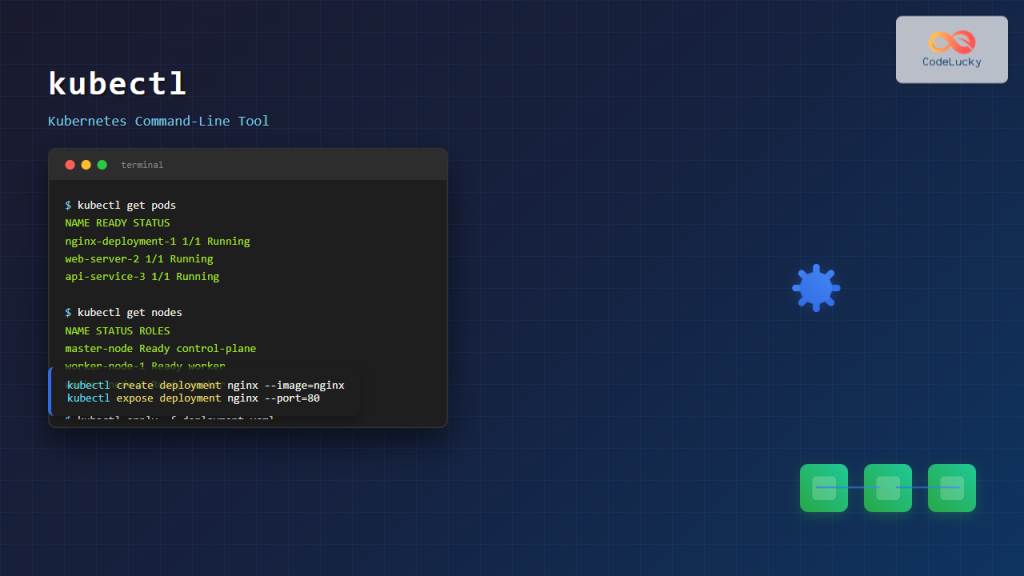This screenshot has height=576, width=1024.
Task: Click the terminal title bar label
Action: tap(141, 164)
